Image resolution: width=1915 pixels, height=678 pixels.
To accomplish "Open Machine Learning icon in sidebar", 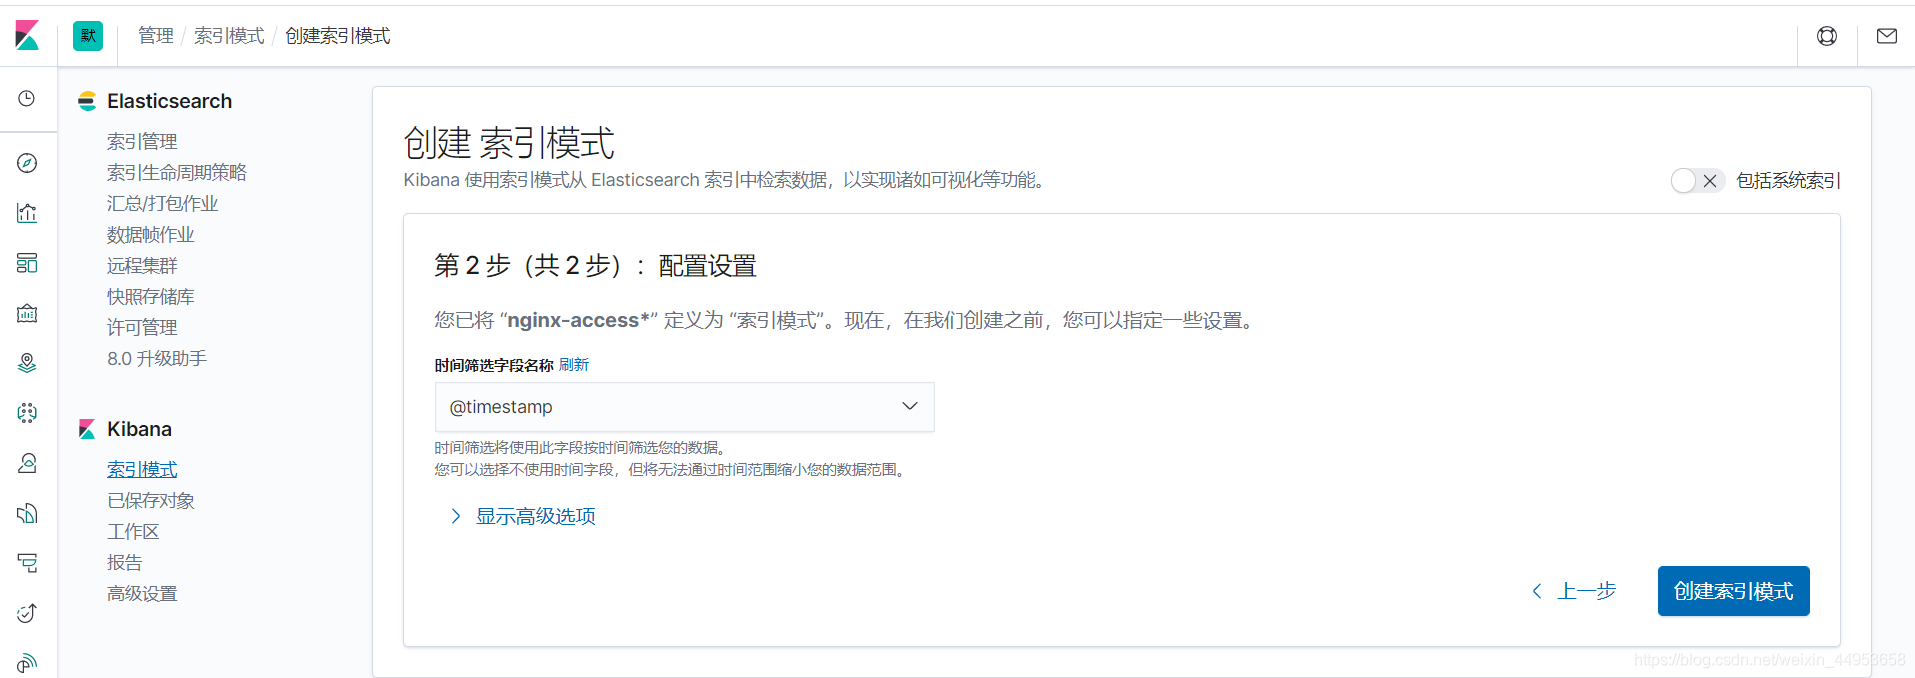I will pyautogui.click(x=27, y=413).
